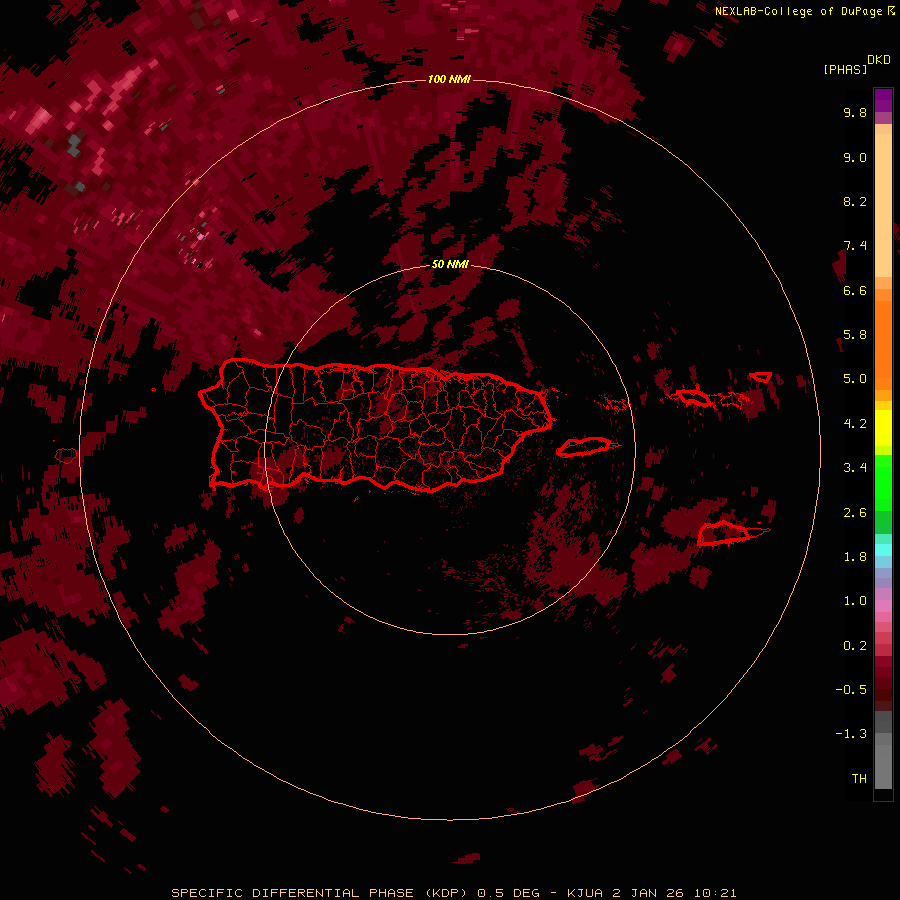Select the -1.3 legend value
Image resolution: width=900 pixels, height=900 pixels.
[851, 734]
